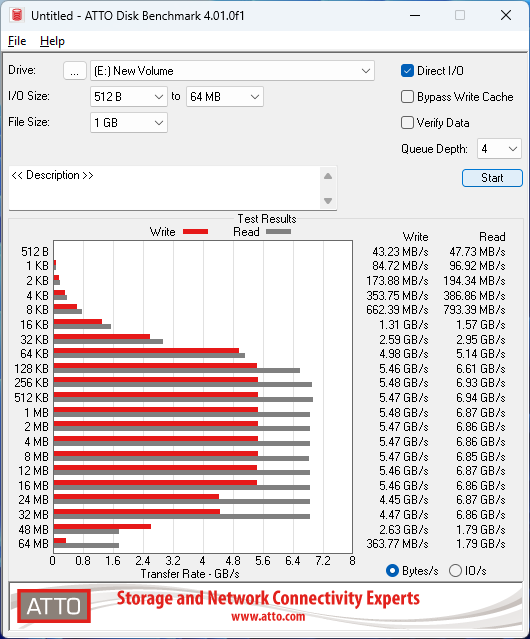Open the 512 B minimum I/O size dropdown
This screenshot has height=639, width=530.
(x=129, y=97)
